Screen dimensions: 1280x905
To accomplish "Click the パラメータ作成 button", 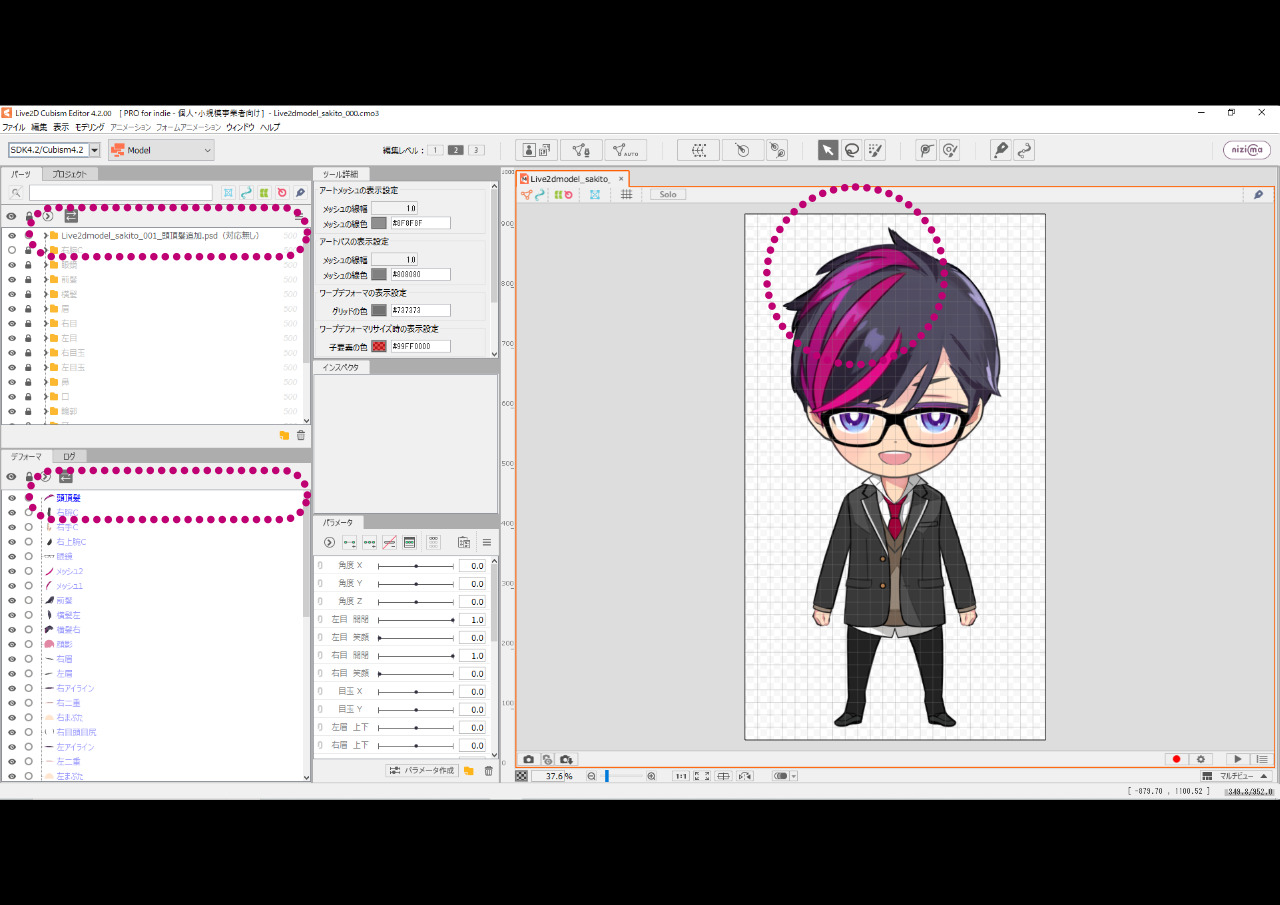I will 423,771.
